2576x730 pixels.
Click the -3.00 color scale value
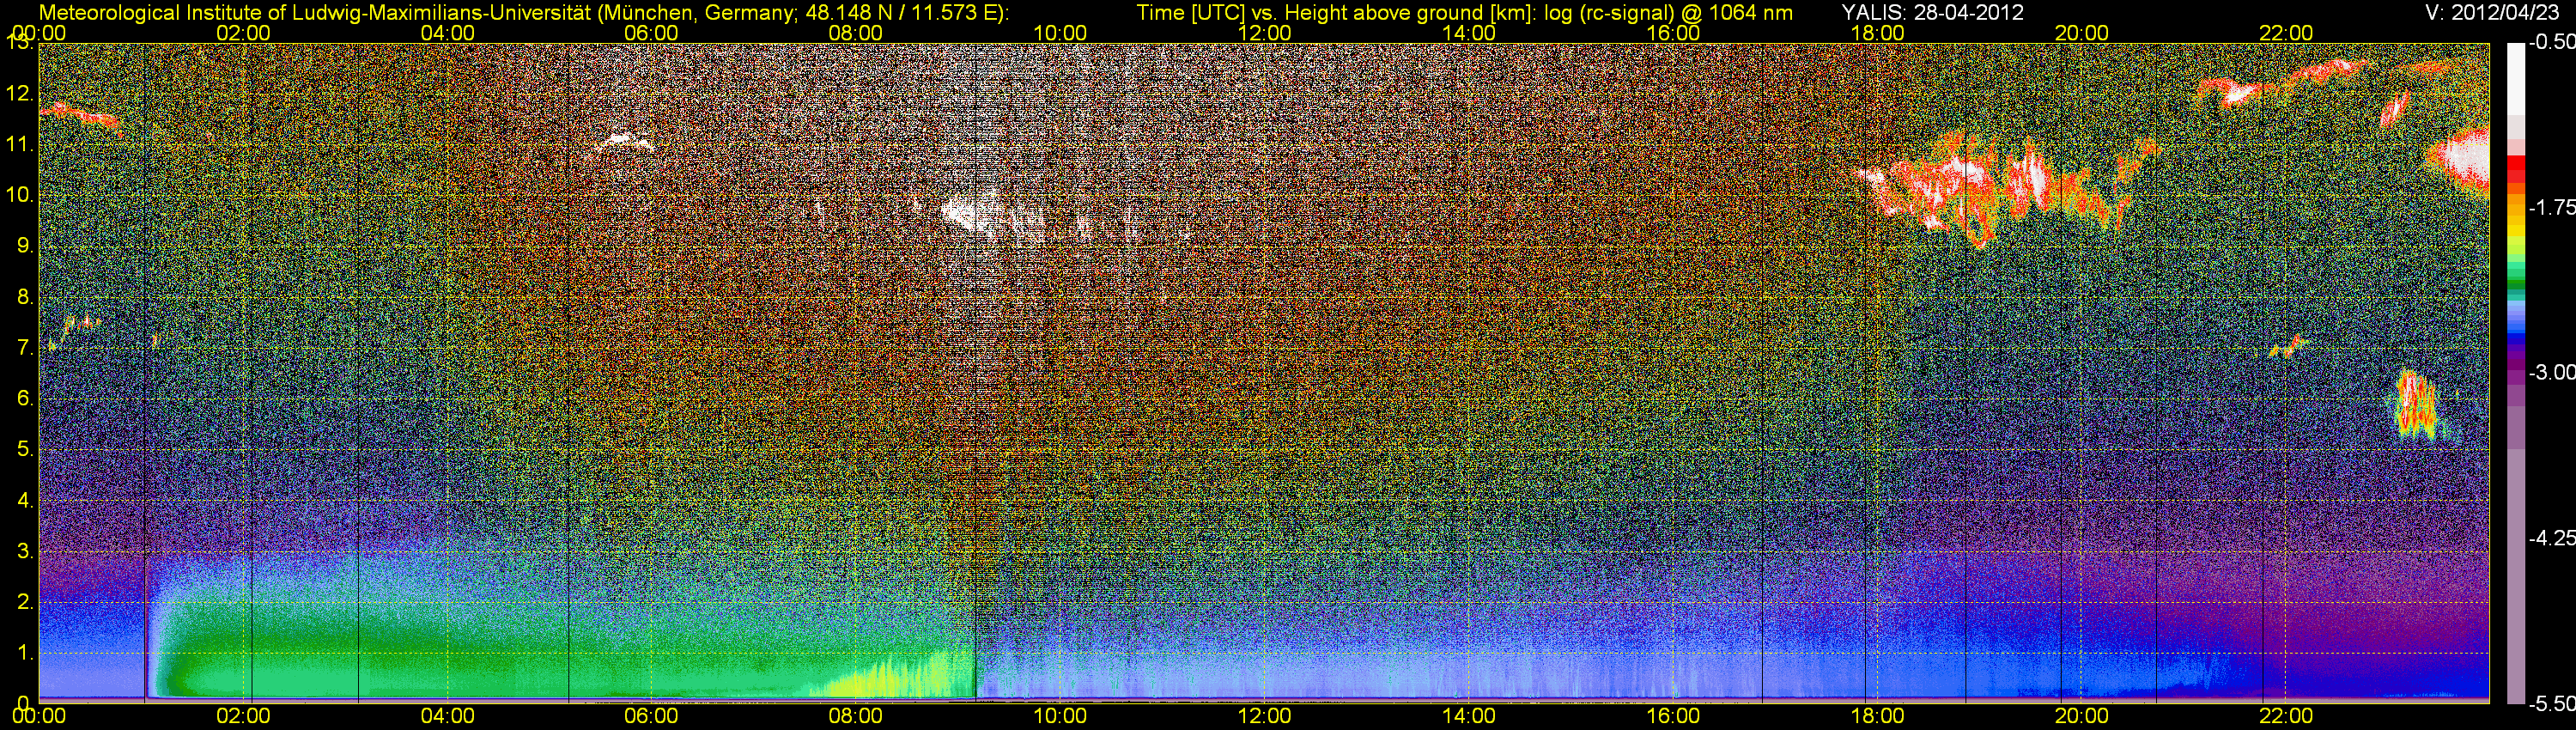click(2551, 373)
